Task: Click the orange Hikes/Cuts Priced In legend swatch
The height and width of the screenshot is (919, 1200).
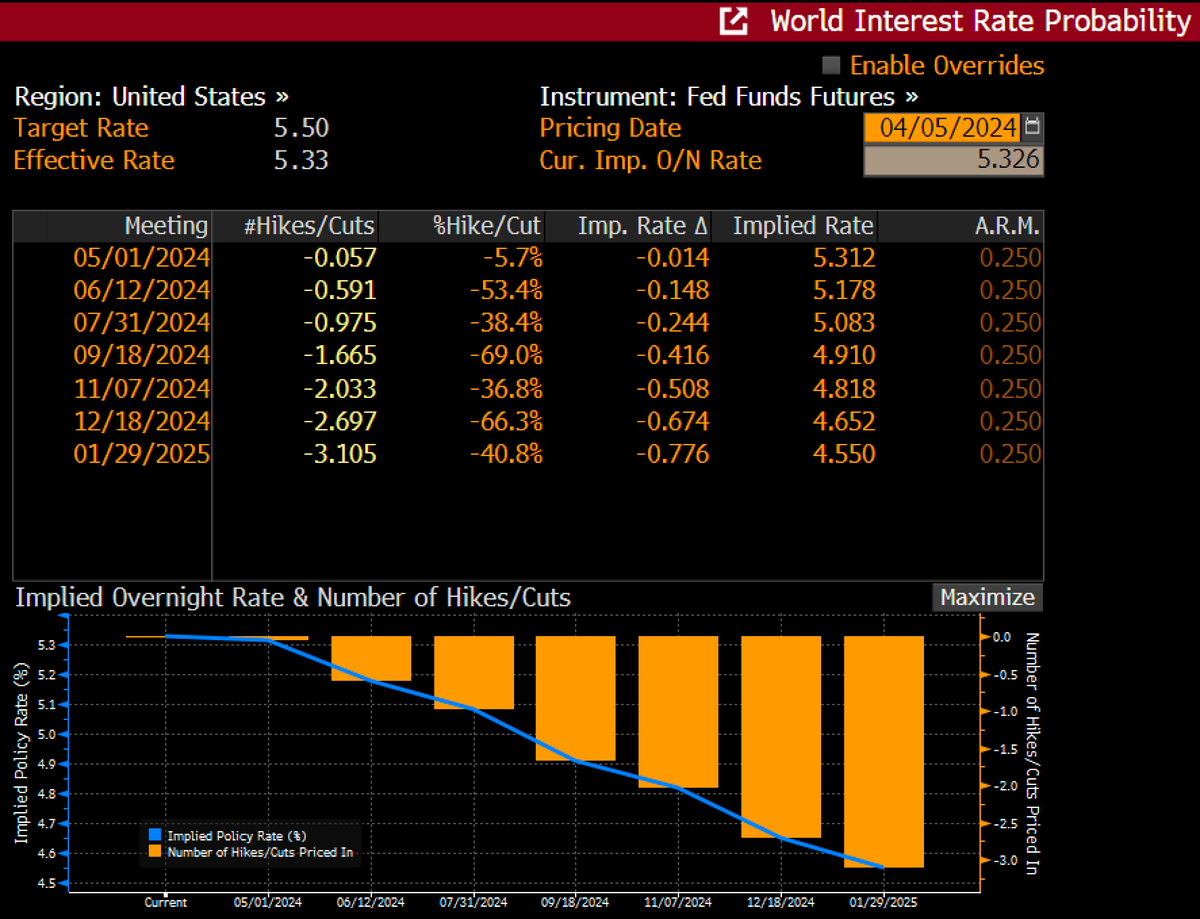Action: point(153,852)
